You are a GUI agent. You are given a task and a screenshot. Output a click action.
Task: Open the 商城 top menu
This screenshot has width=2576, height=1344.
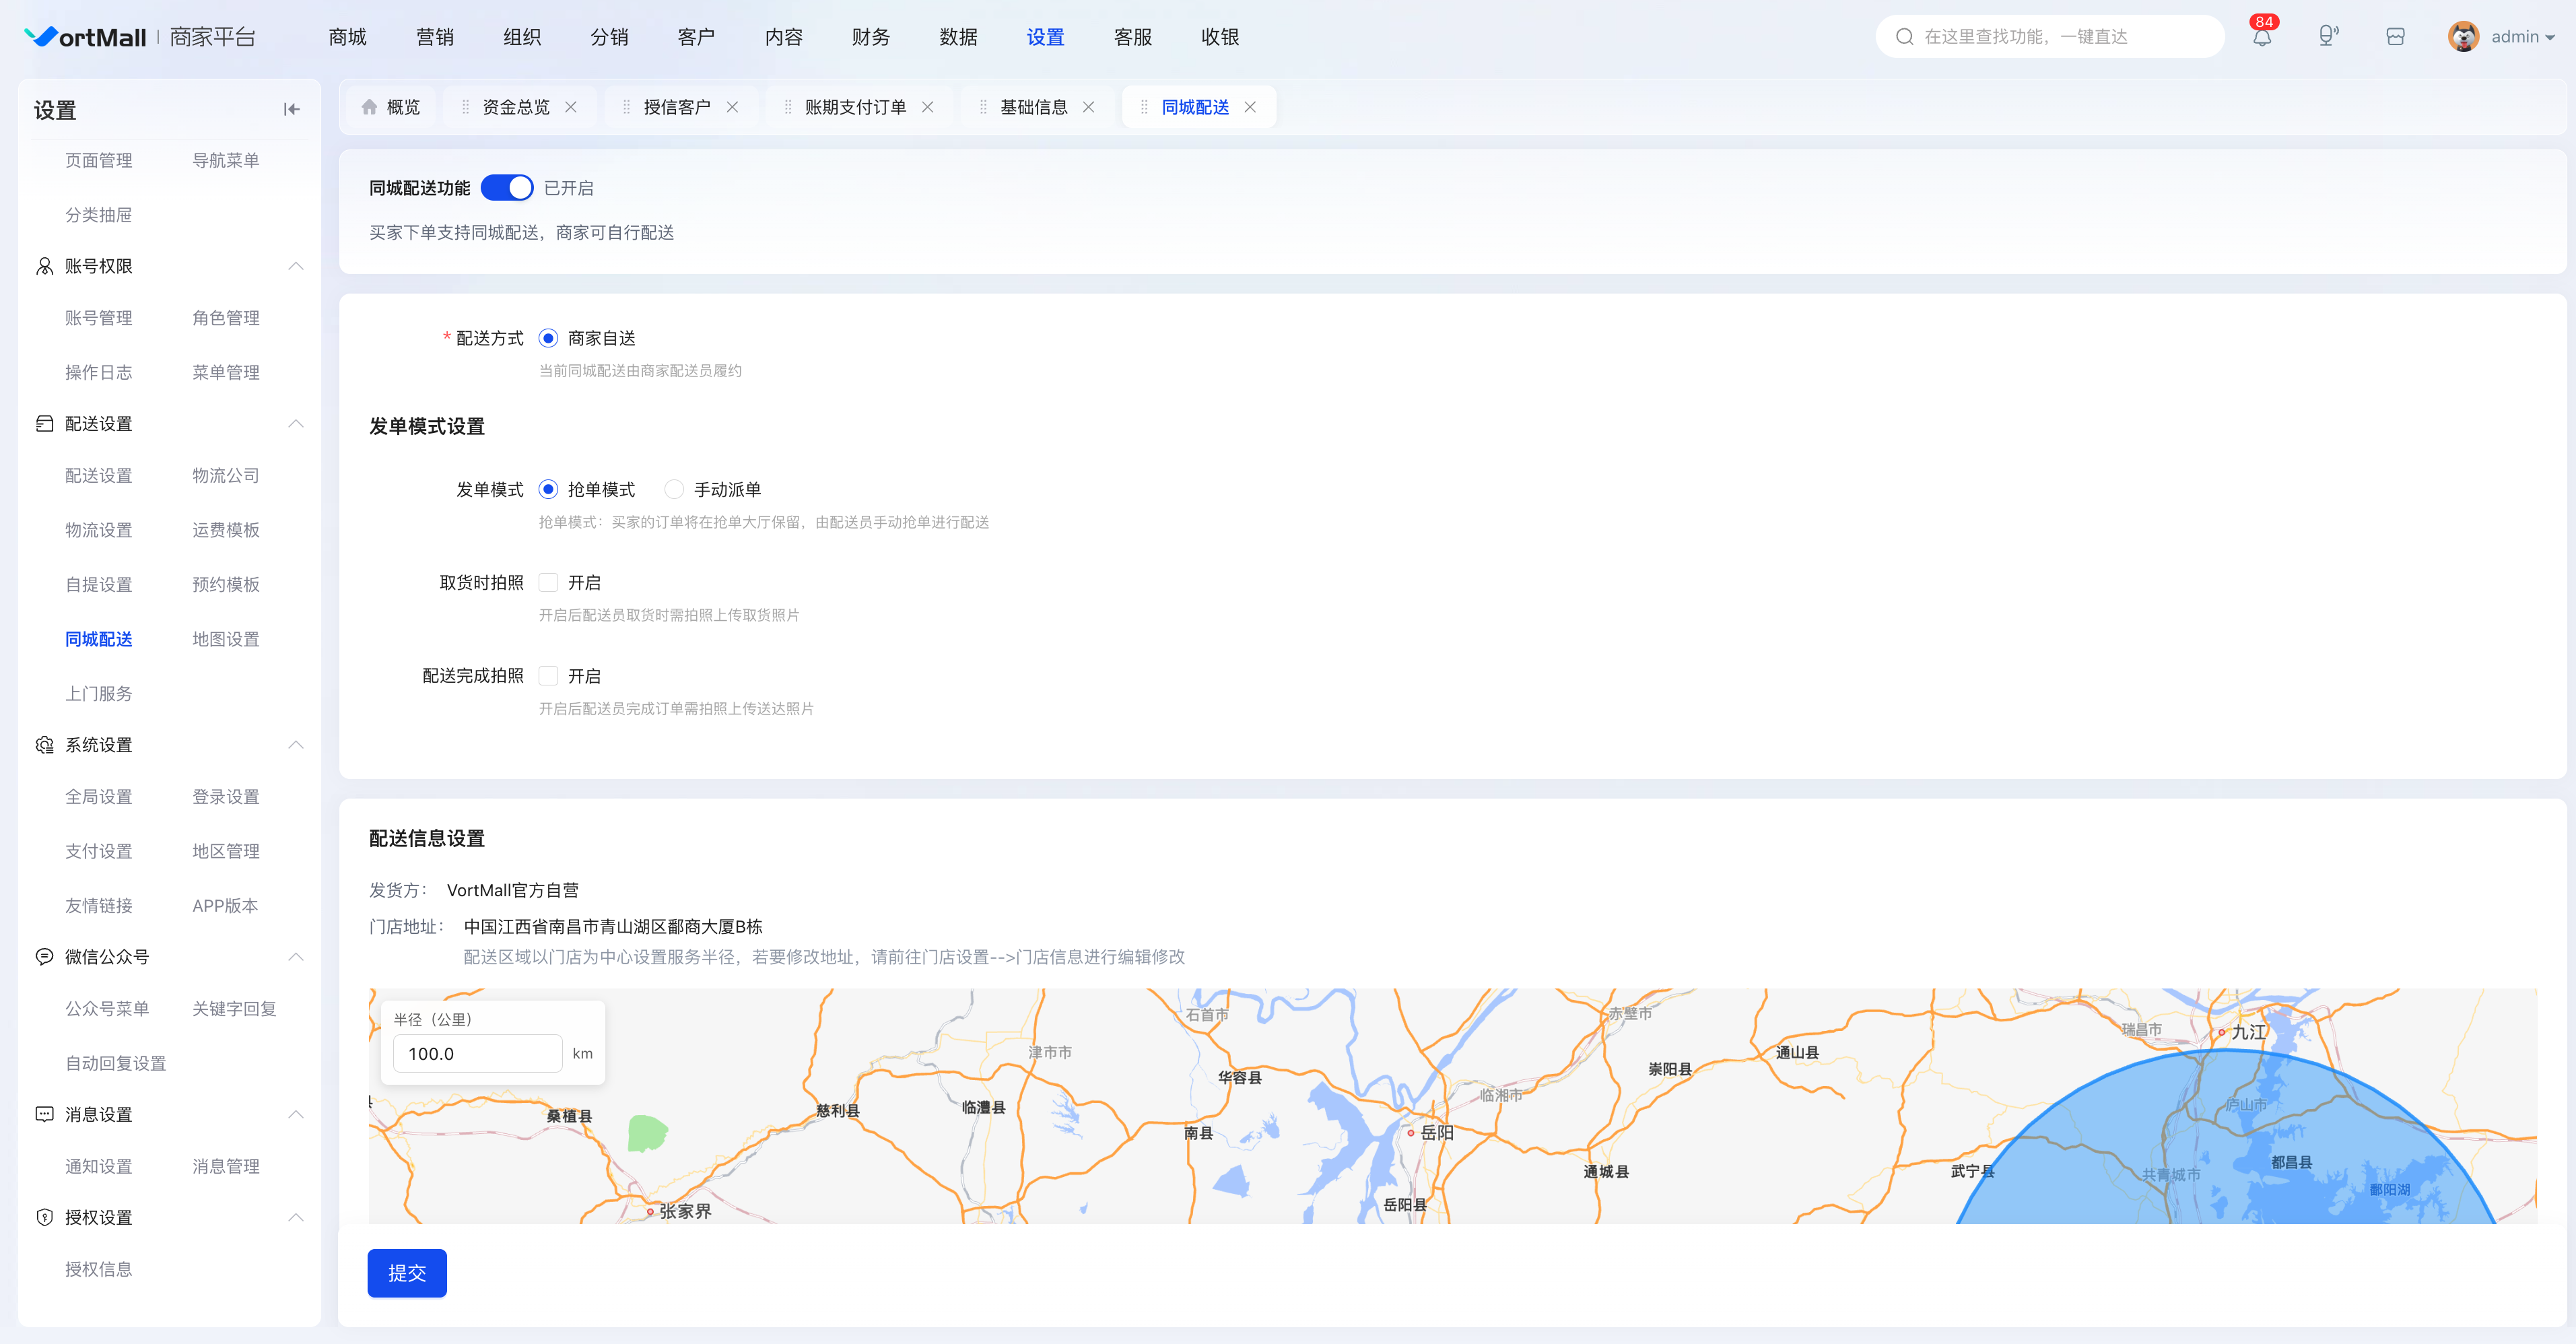tap(348, 37)
